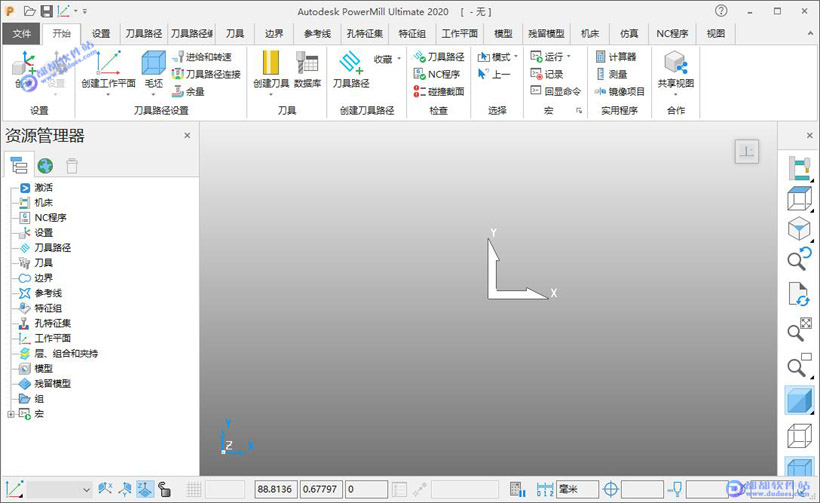Click the X coordinate field 88.8136
Viewport: 820px width, 503px height.
click(276, 489)
